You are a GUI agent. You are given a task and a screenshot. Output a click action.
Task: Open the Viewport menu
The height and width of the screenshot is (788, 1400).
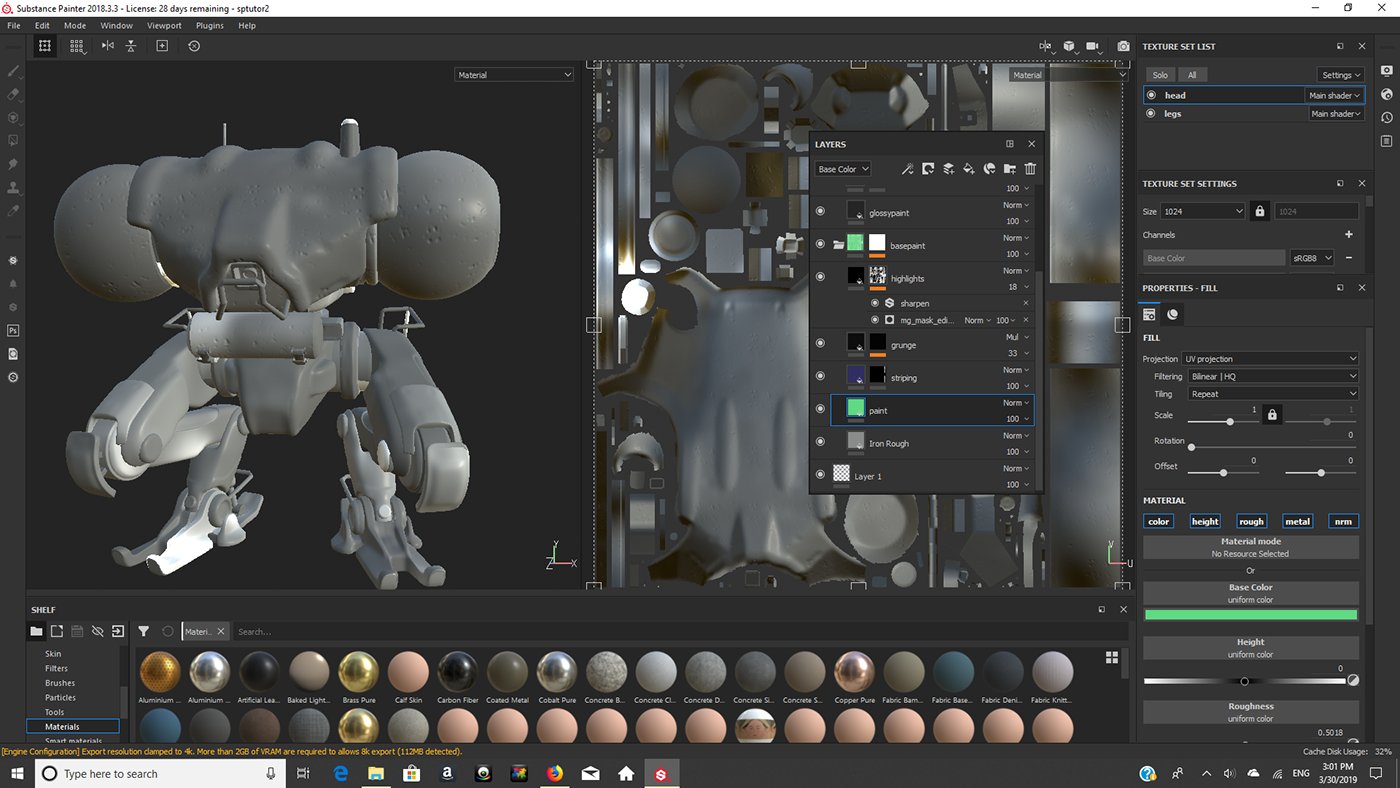click(164, 25)
